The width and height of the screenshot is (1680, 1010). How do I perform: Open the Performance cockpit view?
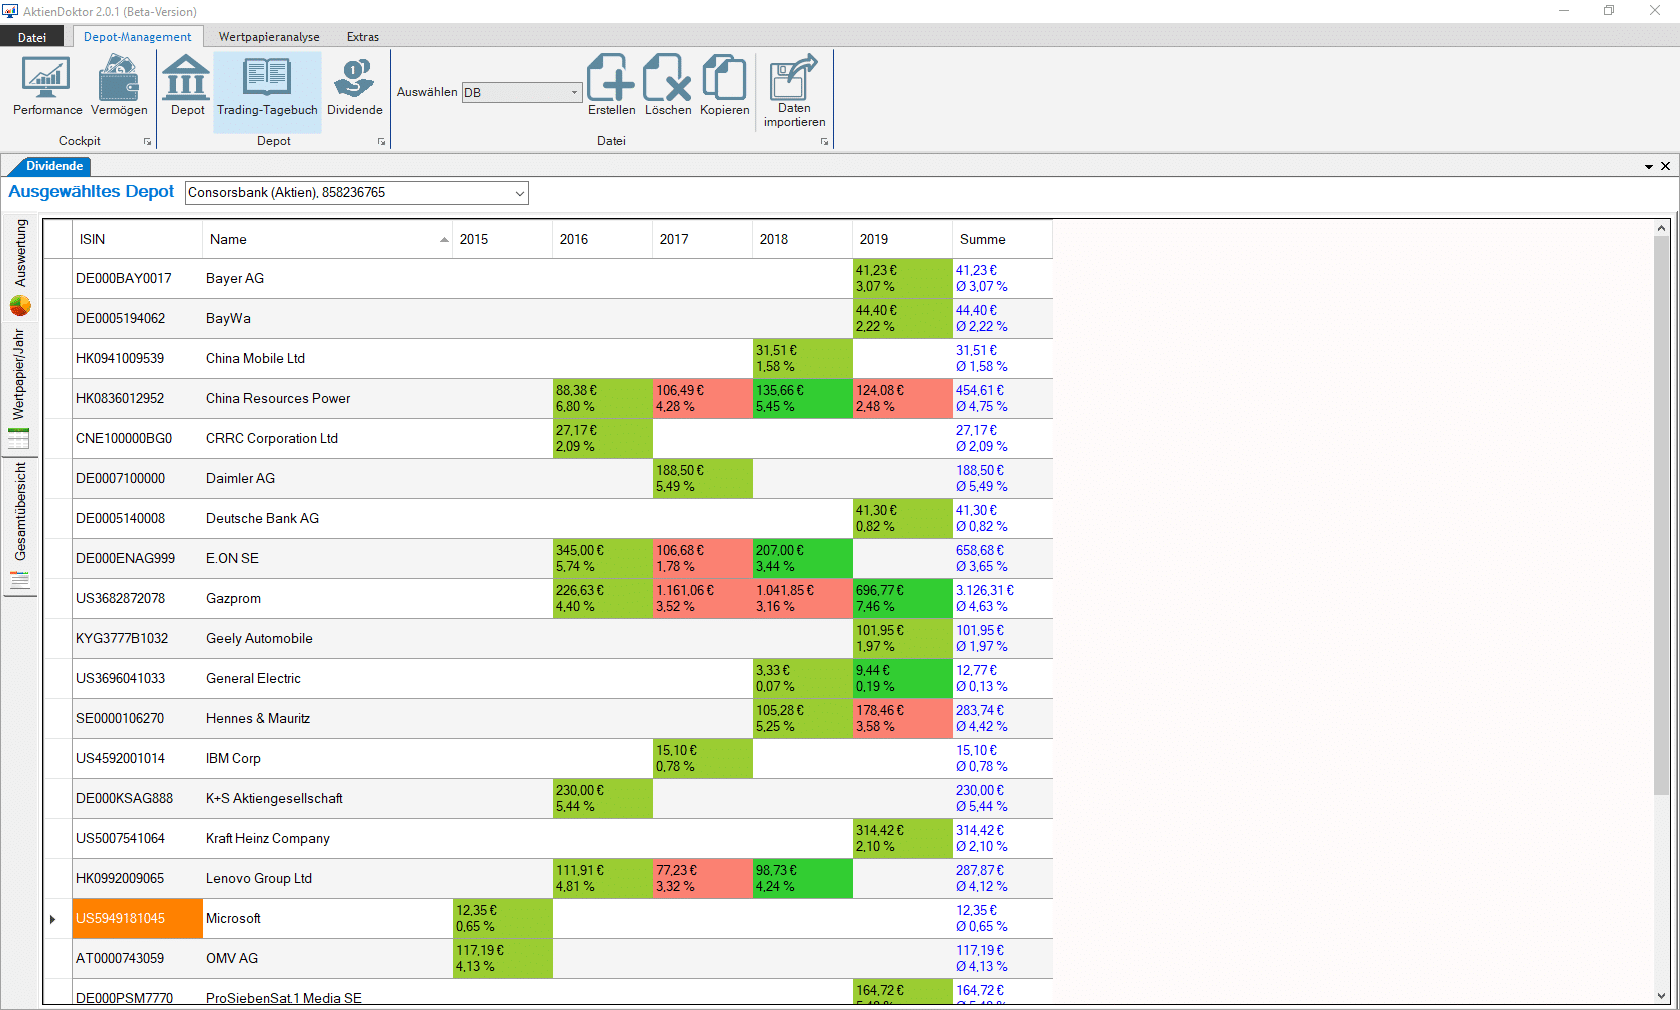(47, 88)
